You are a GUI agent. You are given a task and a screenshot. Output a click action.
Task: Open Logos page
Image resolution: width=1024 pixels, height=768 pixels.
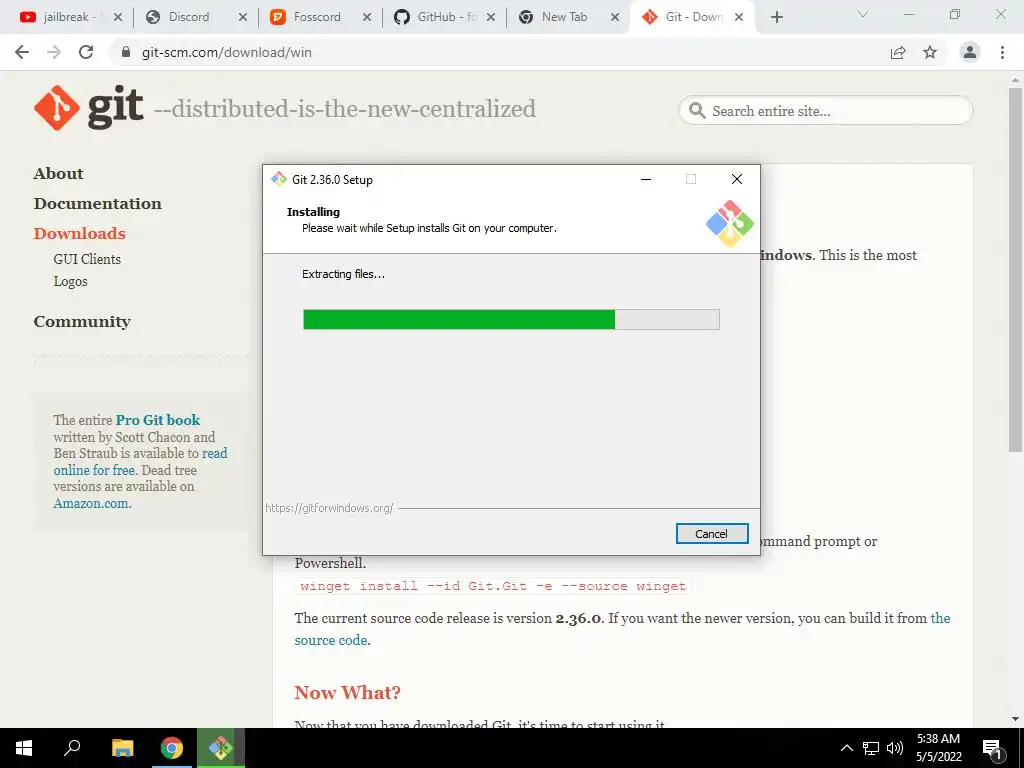pos(71,281)
